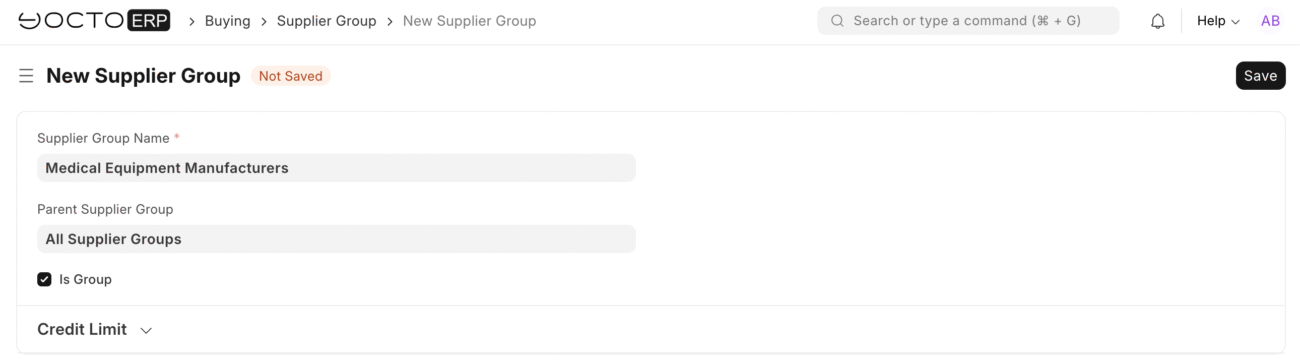
Task: Click New Supplier Group breadcrumb text
Action: pos(469,21)
